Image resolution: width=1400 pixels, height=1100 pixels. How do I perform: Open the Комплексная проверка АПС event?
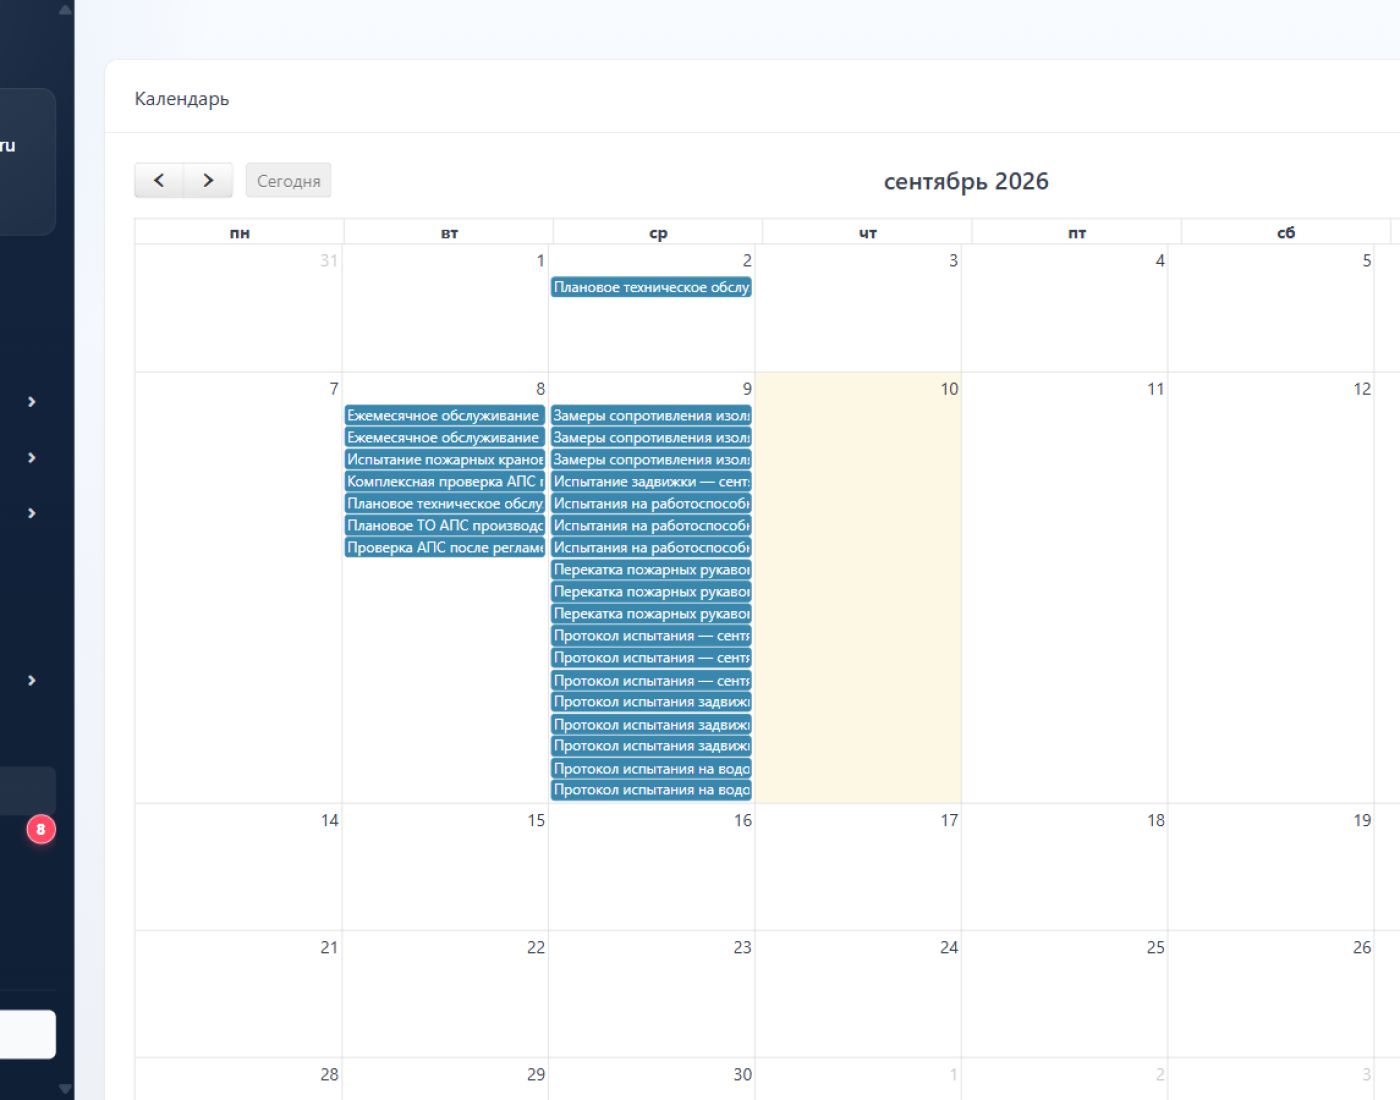tap(445, 482)
